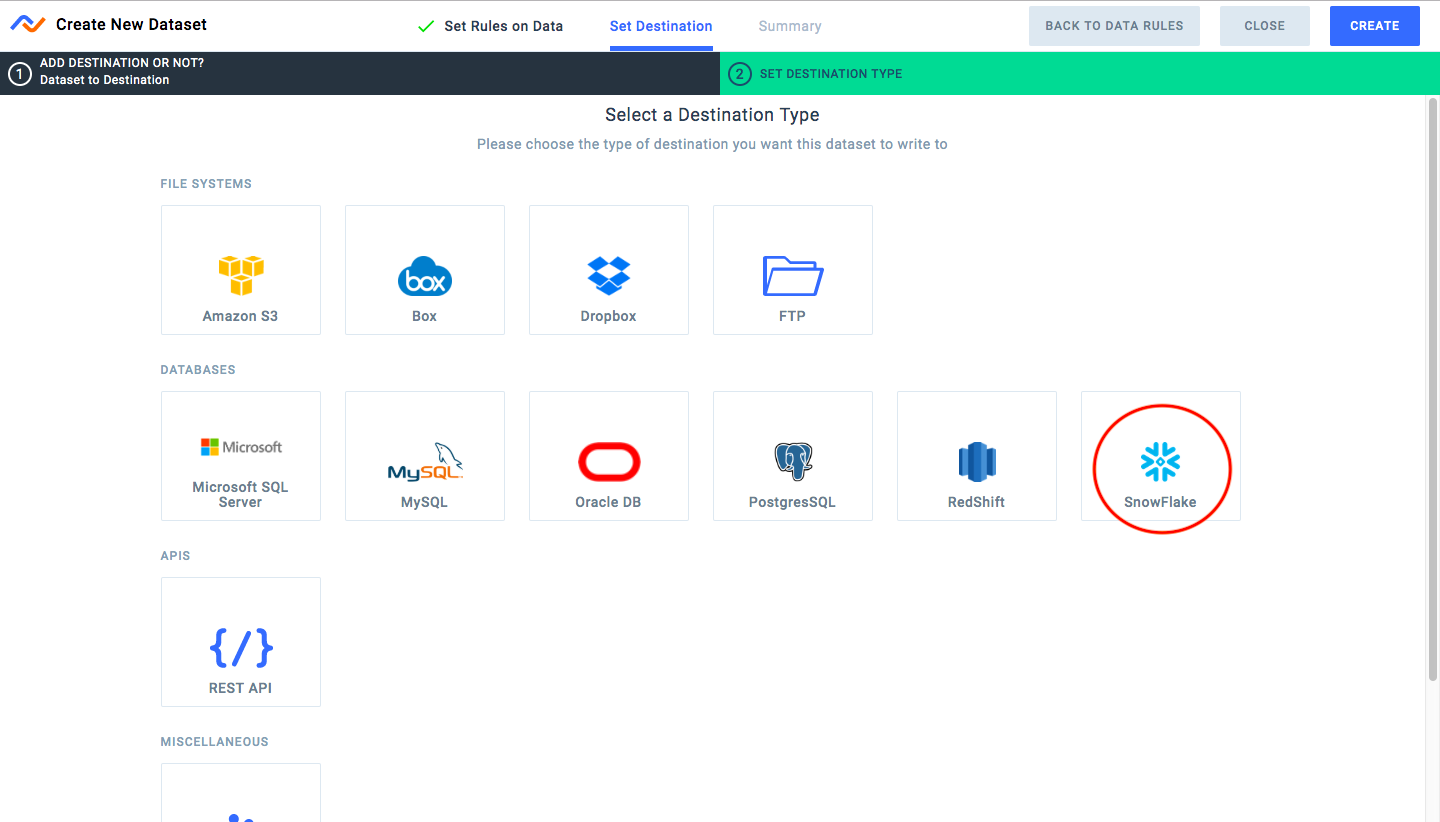The height and width of the screenshot is (822, 1440).
Task: Click the Close button in header
Action: 1265,26
